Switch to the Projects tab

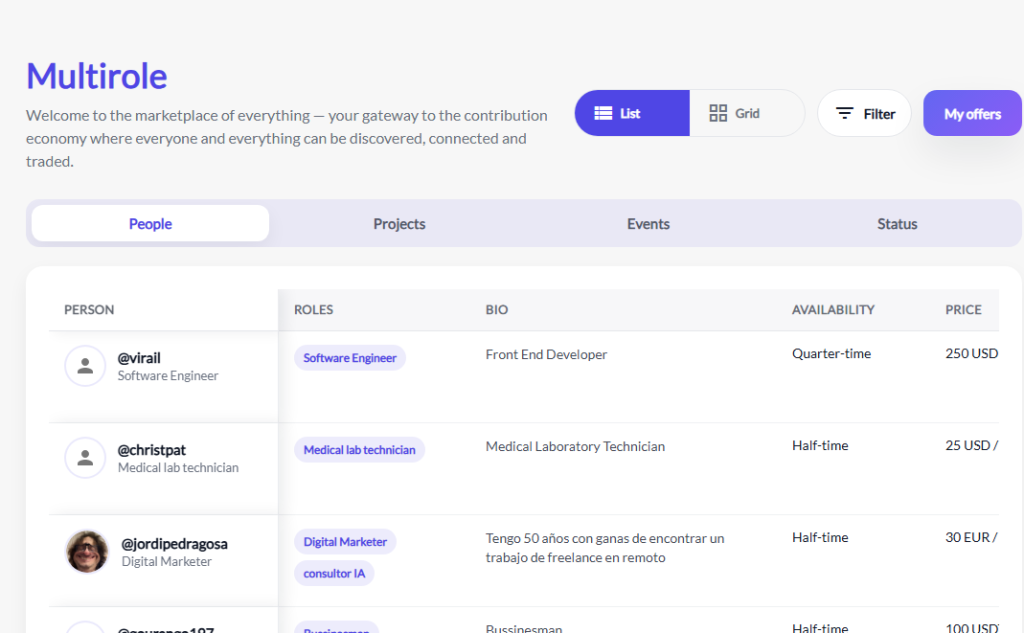(x=399, y=224)
